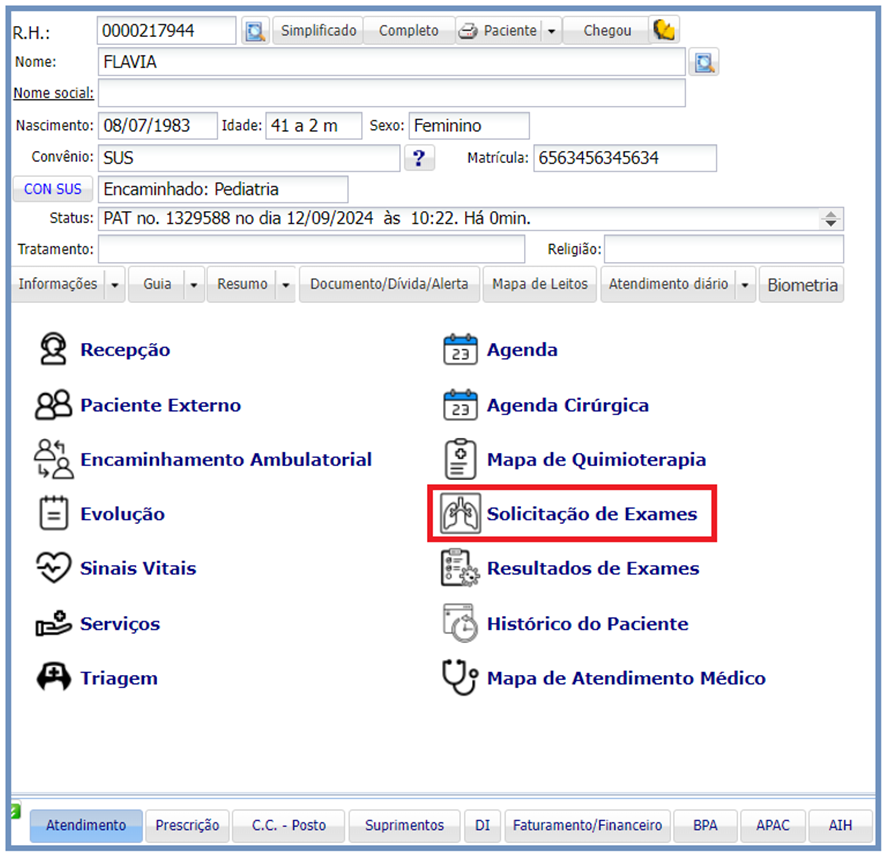Viewport: 889px width, 860px height.
Task: Switch to the DI tab
Action: point(482,825)
